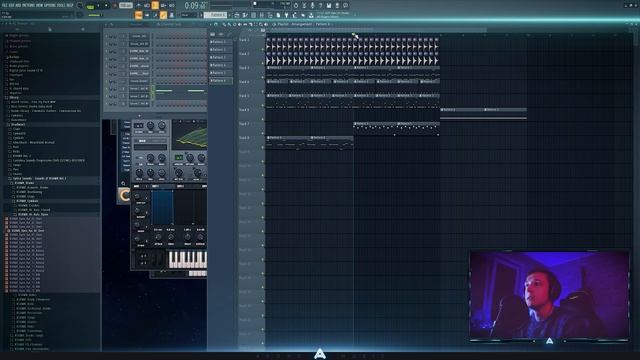
Task: Toggle first Channel rack channel's green mute LED
Action: 107,36
